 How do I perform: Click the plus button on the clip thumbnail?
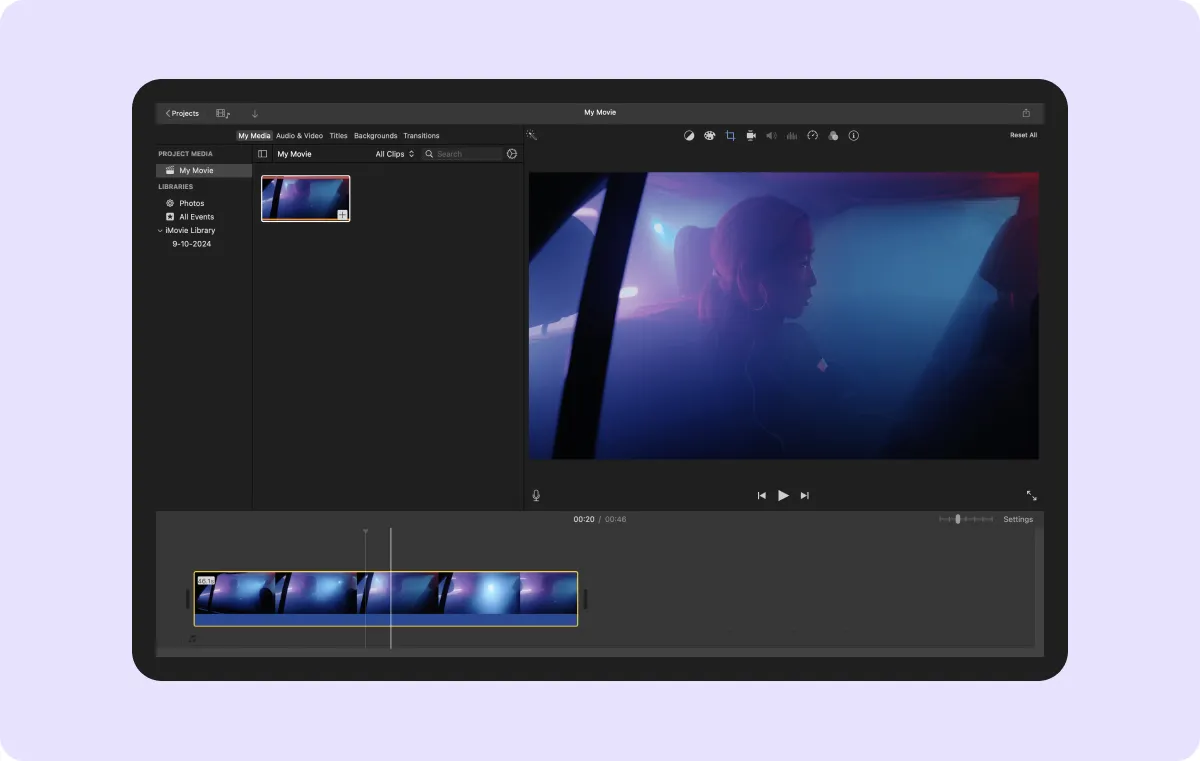pyautogui.click(x=342, y=215)
